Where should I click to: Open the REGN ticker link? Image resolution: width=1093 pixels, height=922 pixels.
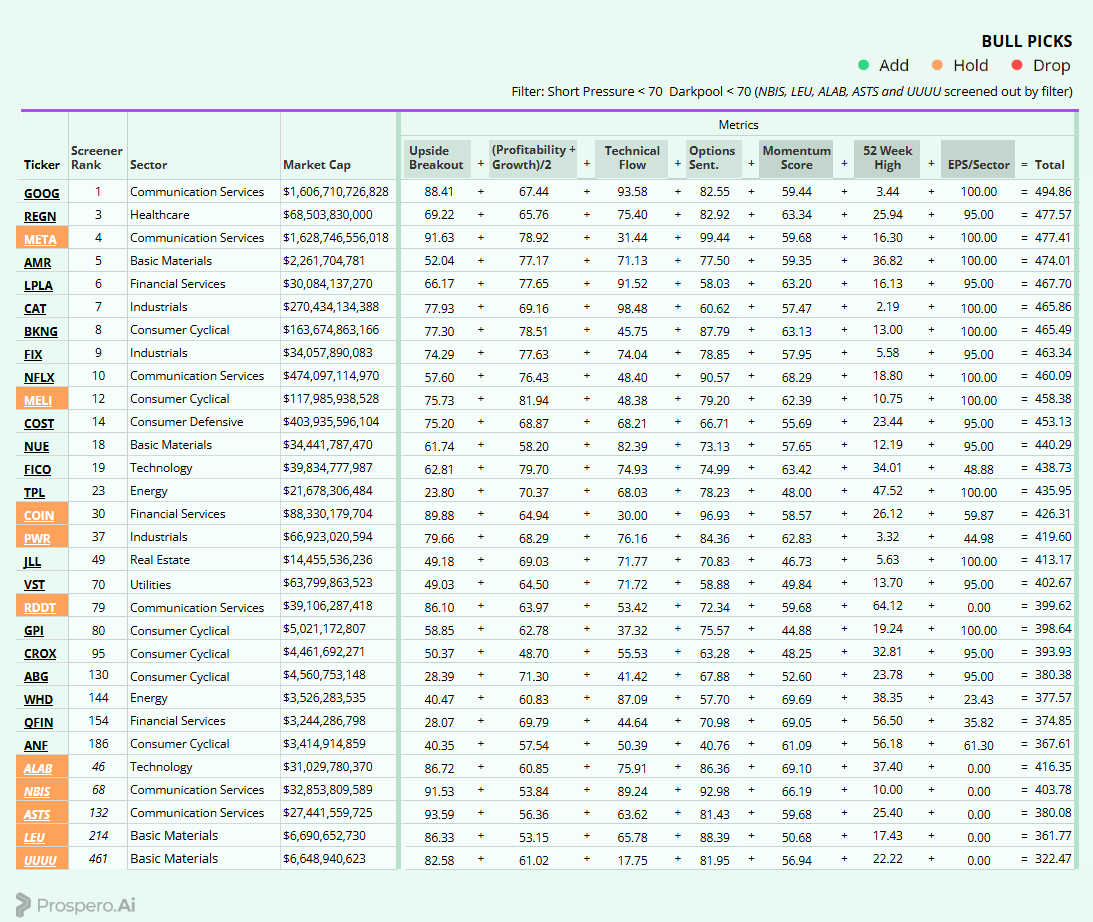[40, 216]
